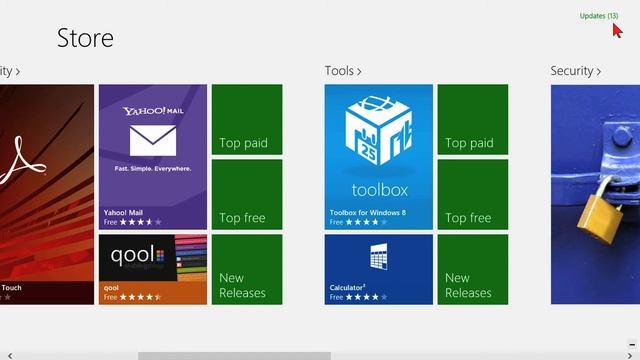Open the Updates (13) link
Screen dimensions: 640x360
click(x=599, y=16)
